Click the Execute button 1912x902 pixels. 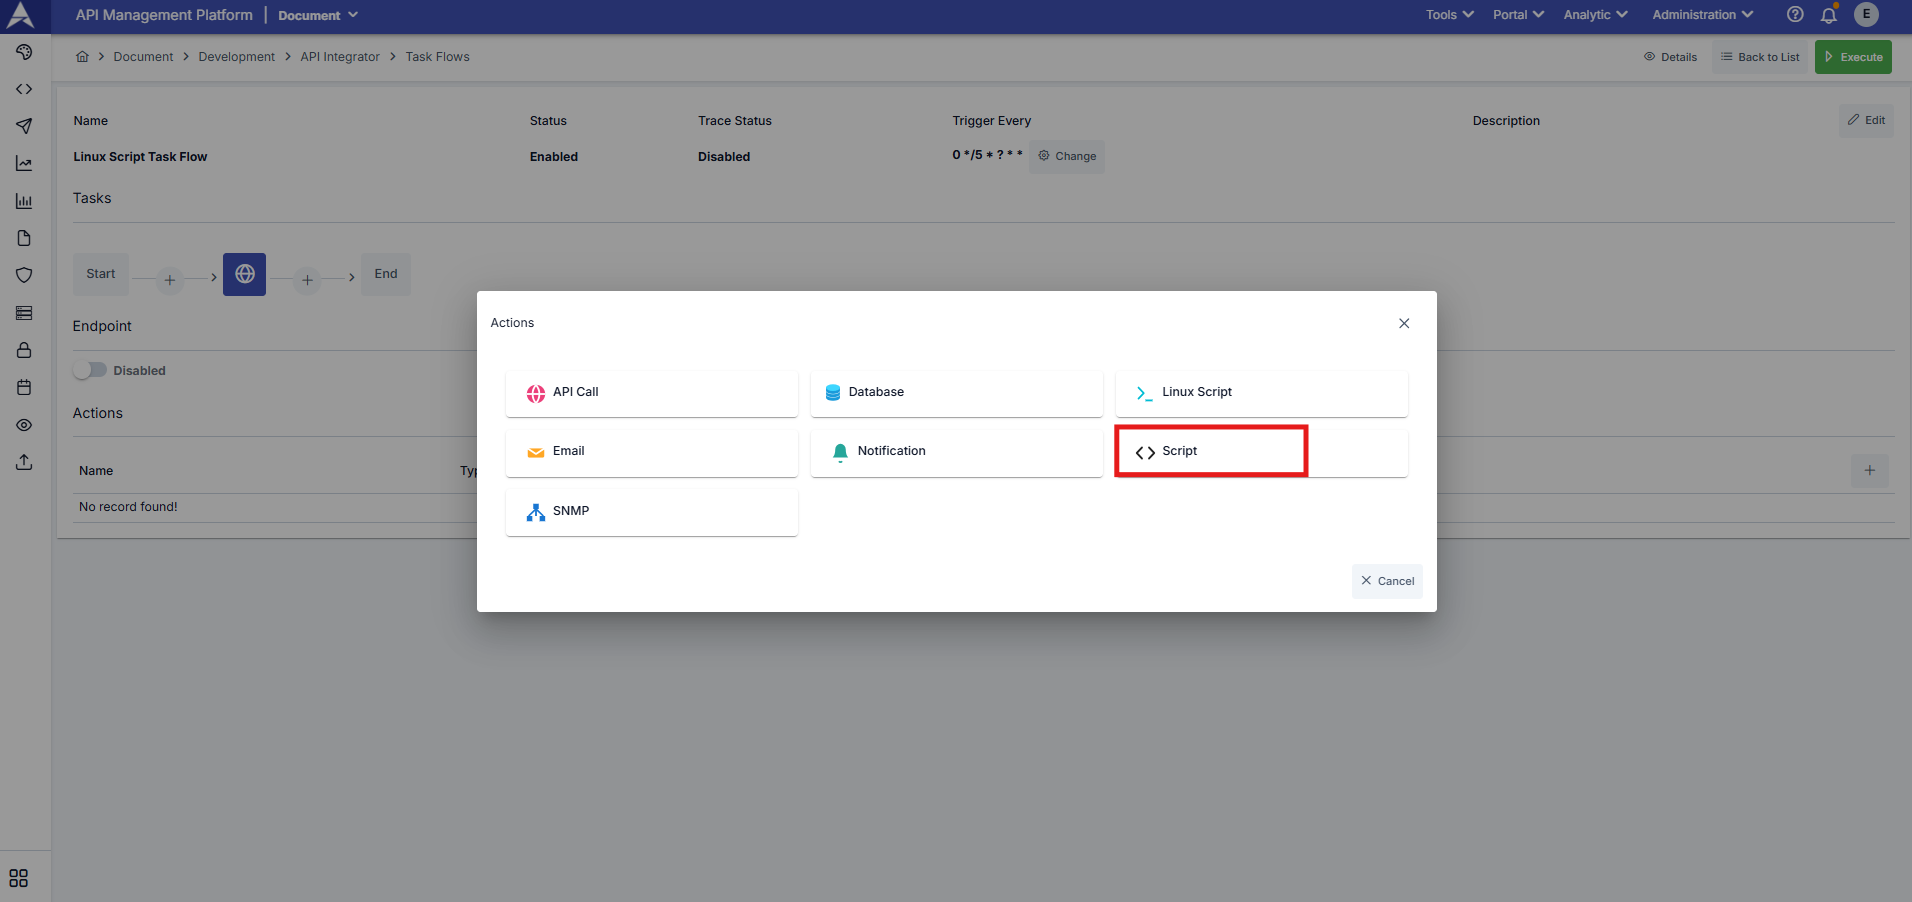coord(1853,57)
